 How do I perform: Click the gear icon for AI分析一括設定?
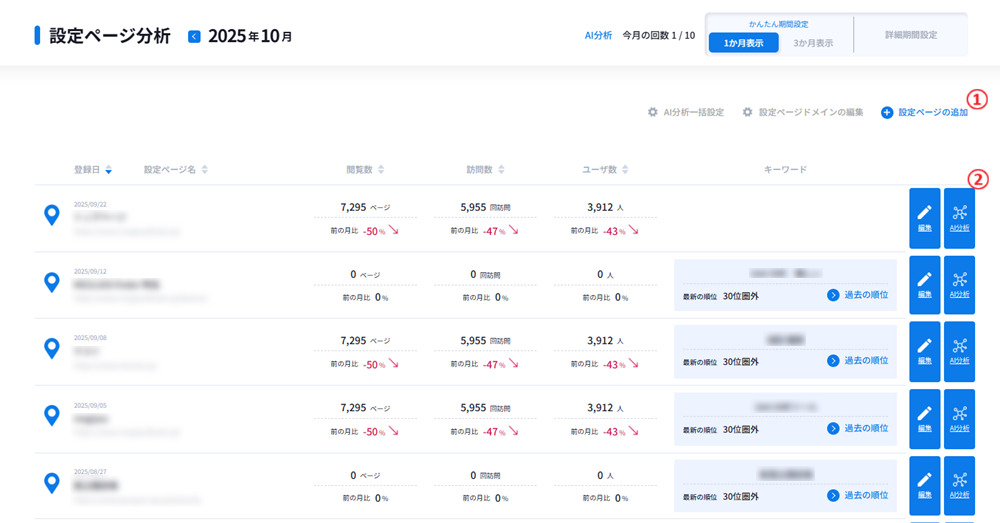click(653, 112)
